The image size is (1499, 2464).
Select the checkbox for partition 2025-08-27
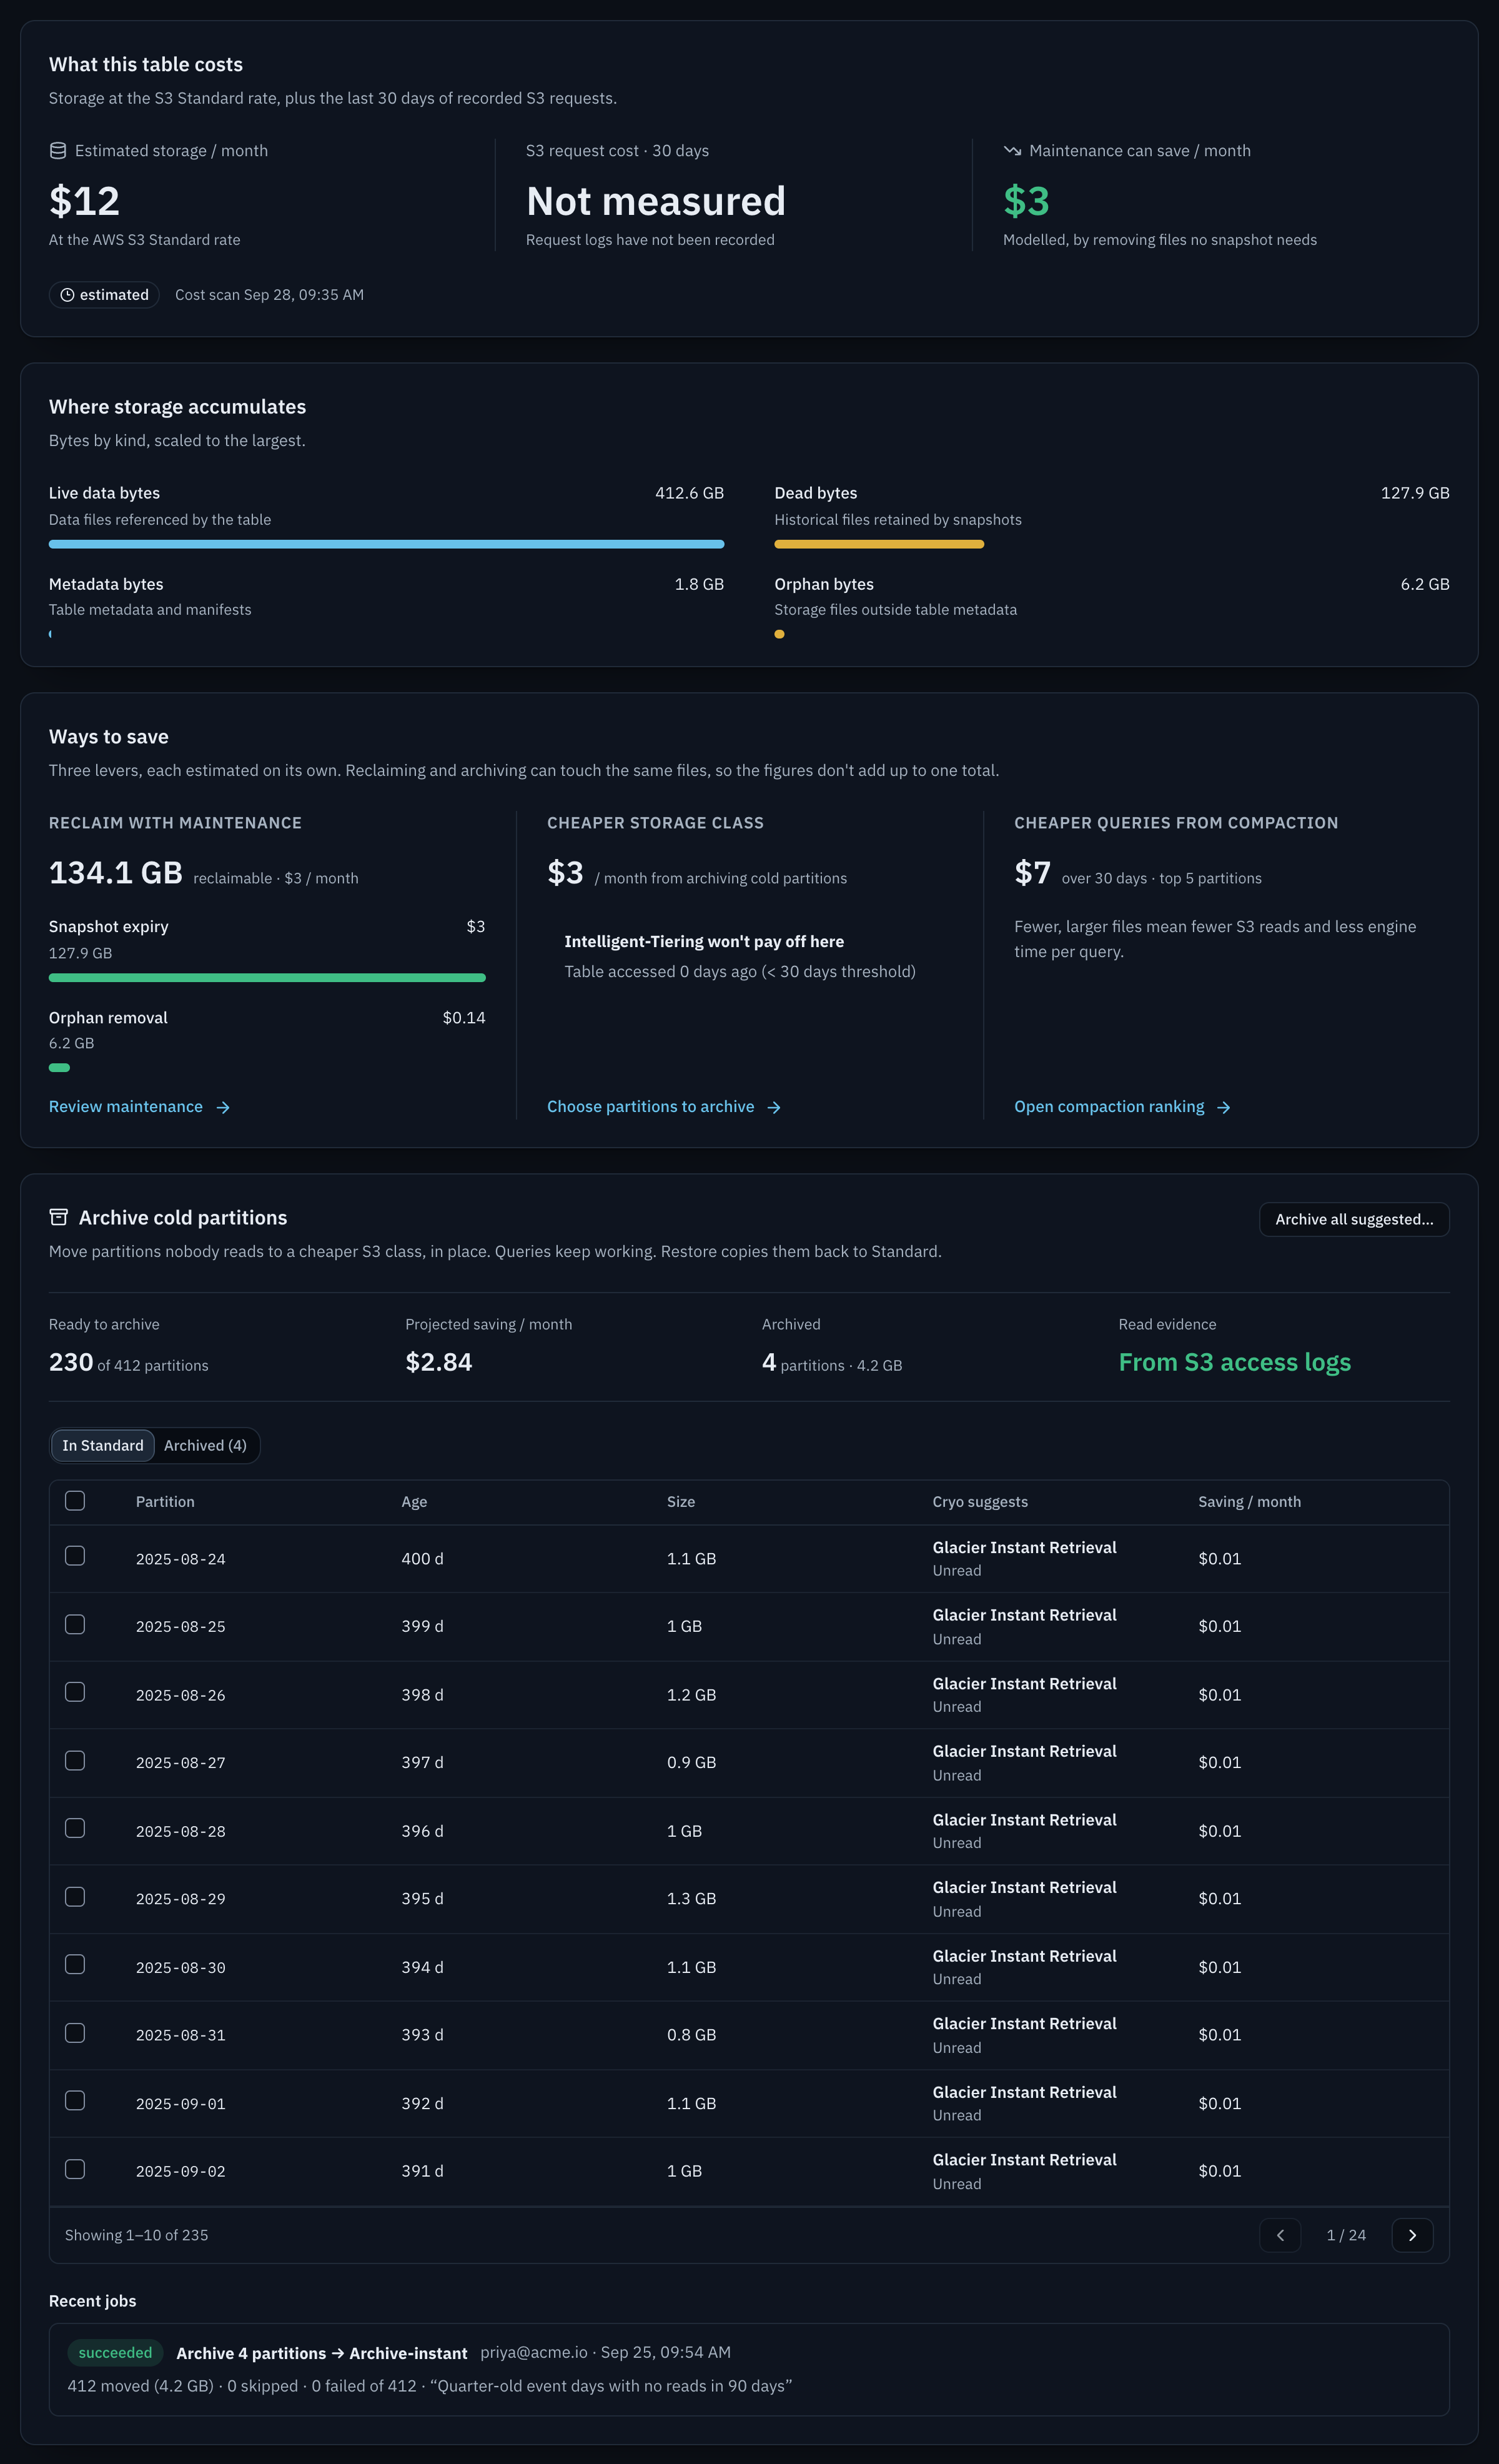point(75,1760)
